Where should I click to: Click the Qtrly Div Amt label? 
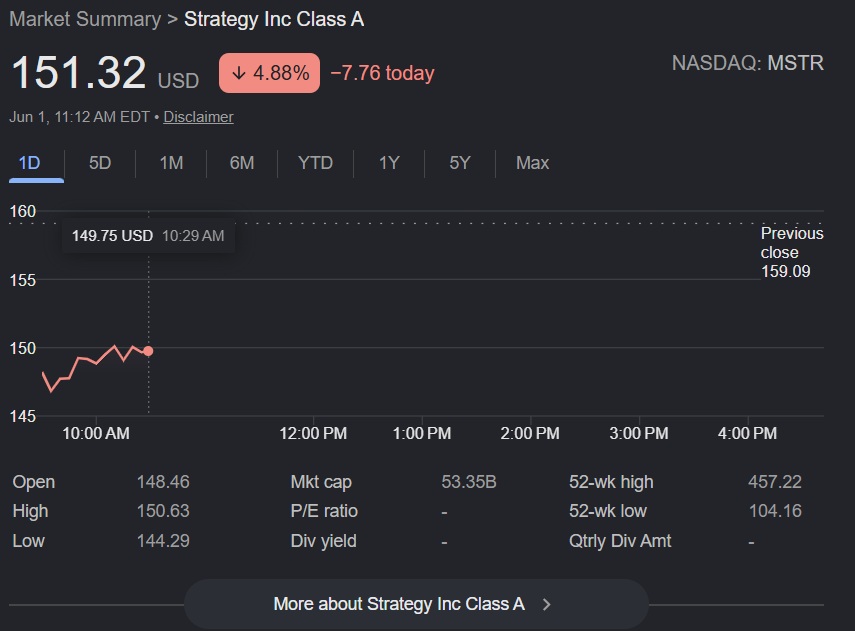(x=620, y=541)
